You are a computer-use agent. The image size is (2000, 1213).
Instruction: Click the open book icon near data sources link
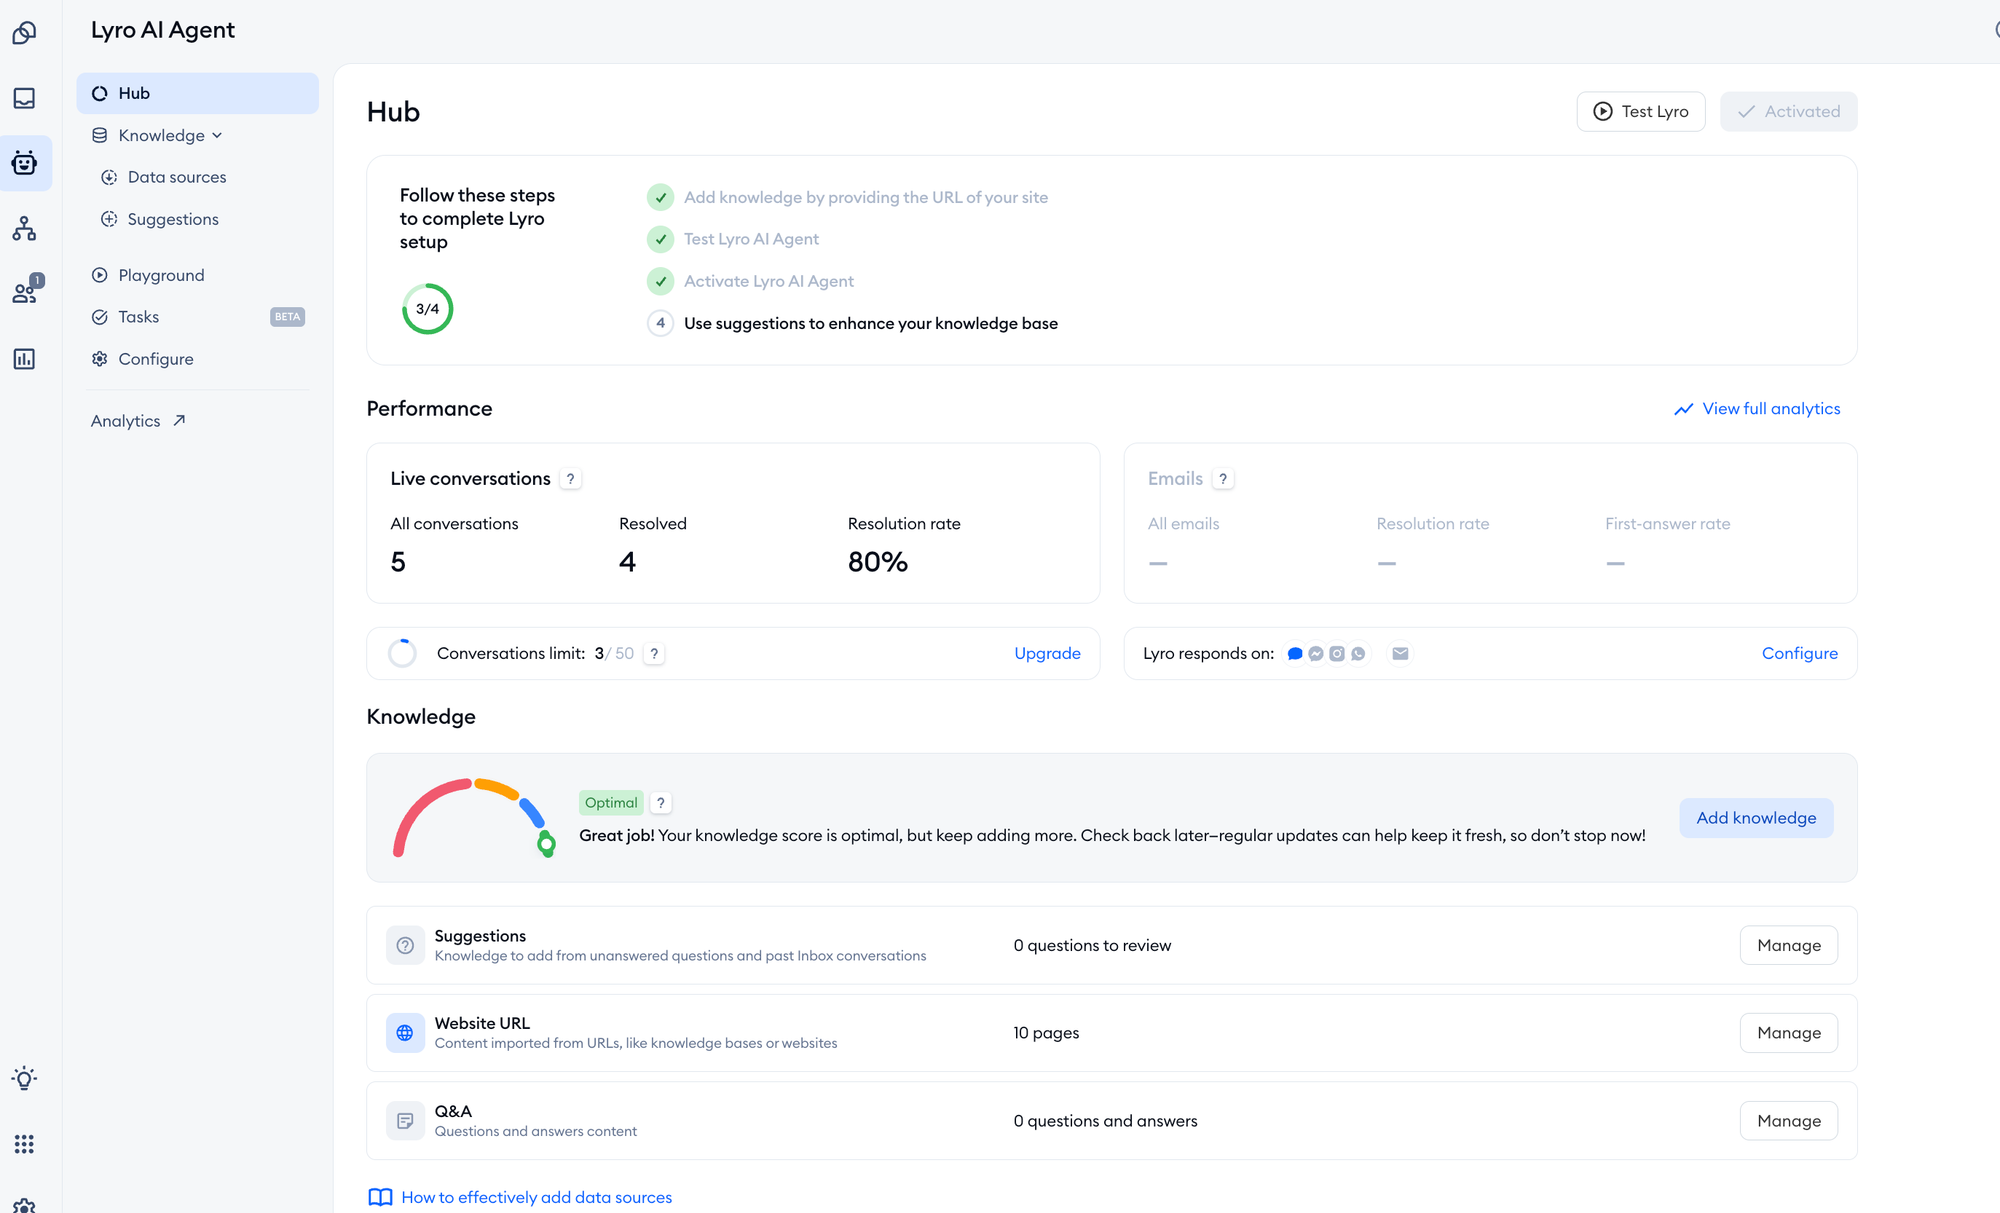[x=380, y=1197]
